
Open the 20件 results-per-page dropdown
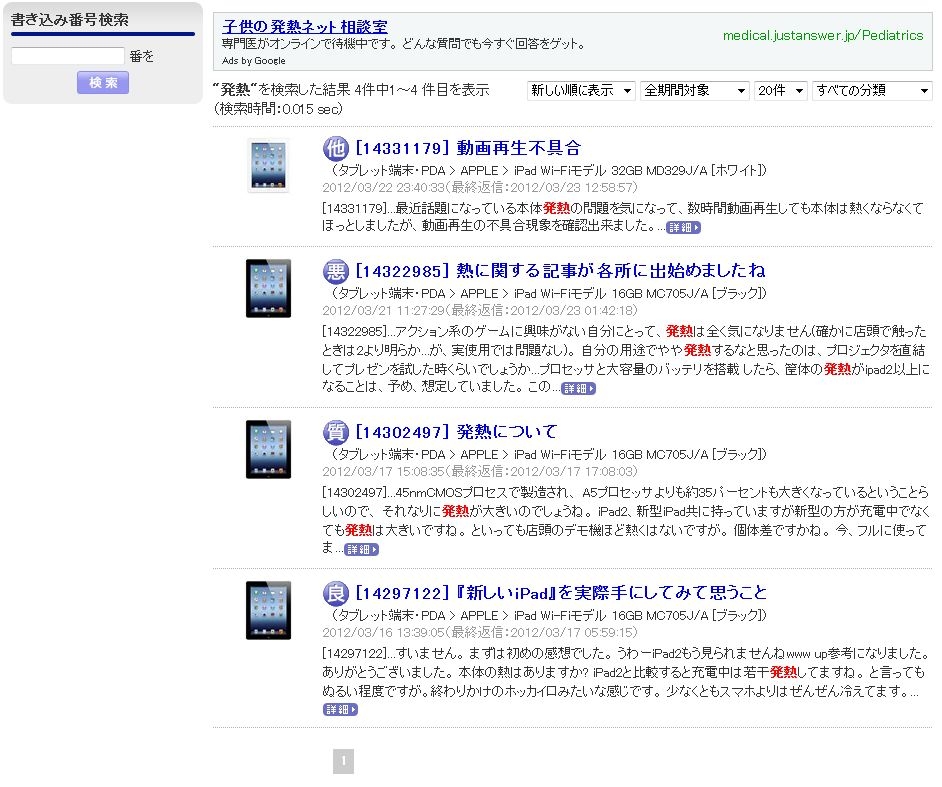(x=780, y=91)
